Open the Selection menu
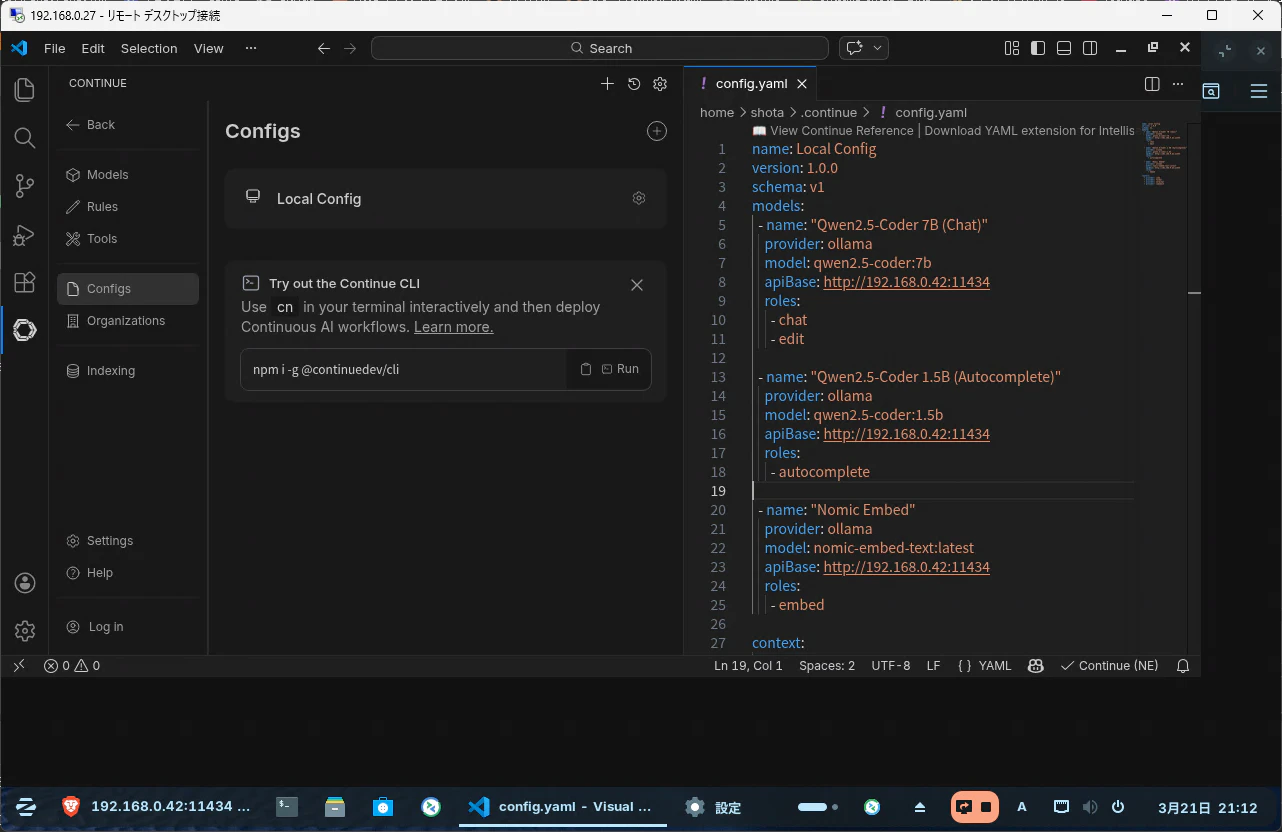1282x832 pixels. coord(149,48)
